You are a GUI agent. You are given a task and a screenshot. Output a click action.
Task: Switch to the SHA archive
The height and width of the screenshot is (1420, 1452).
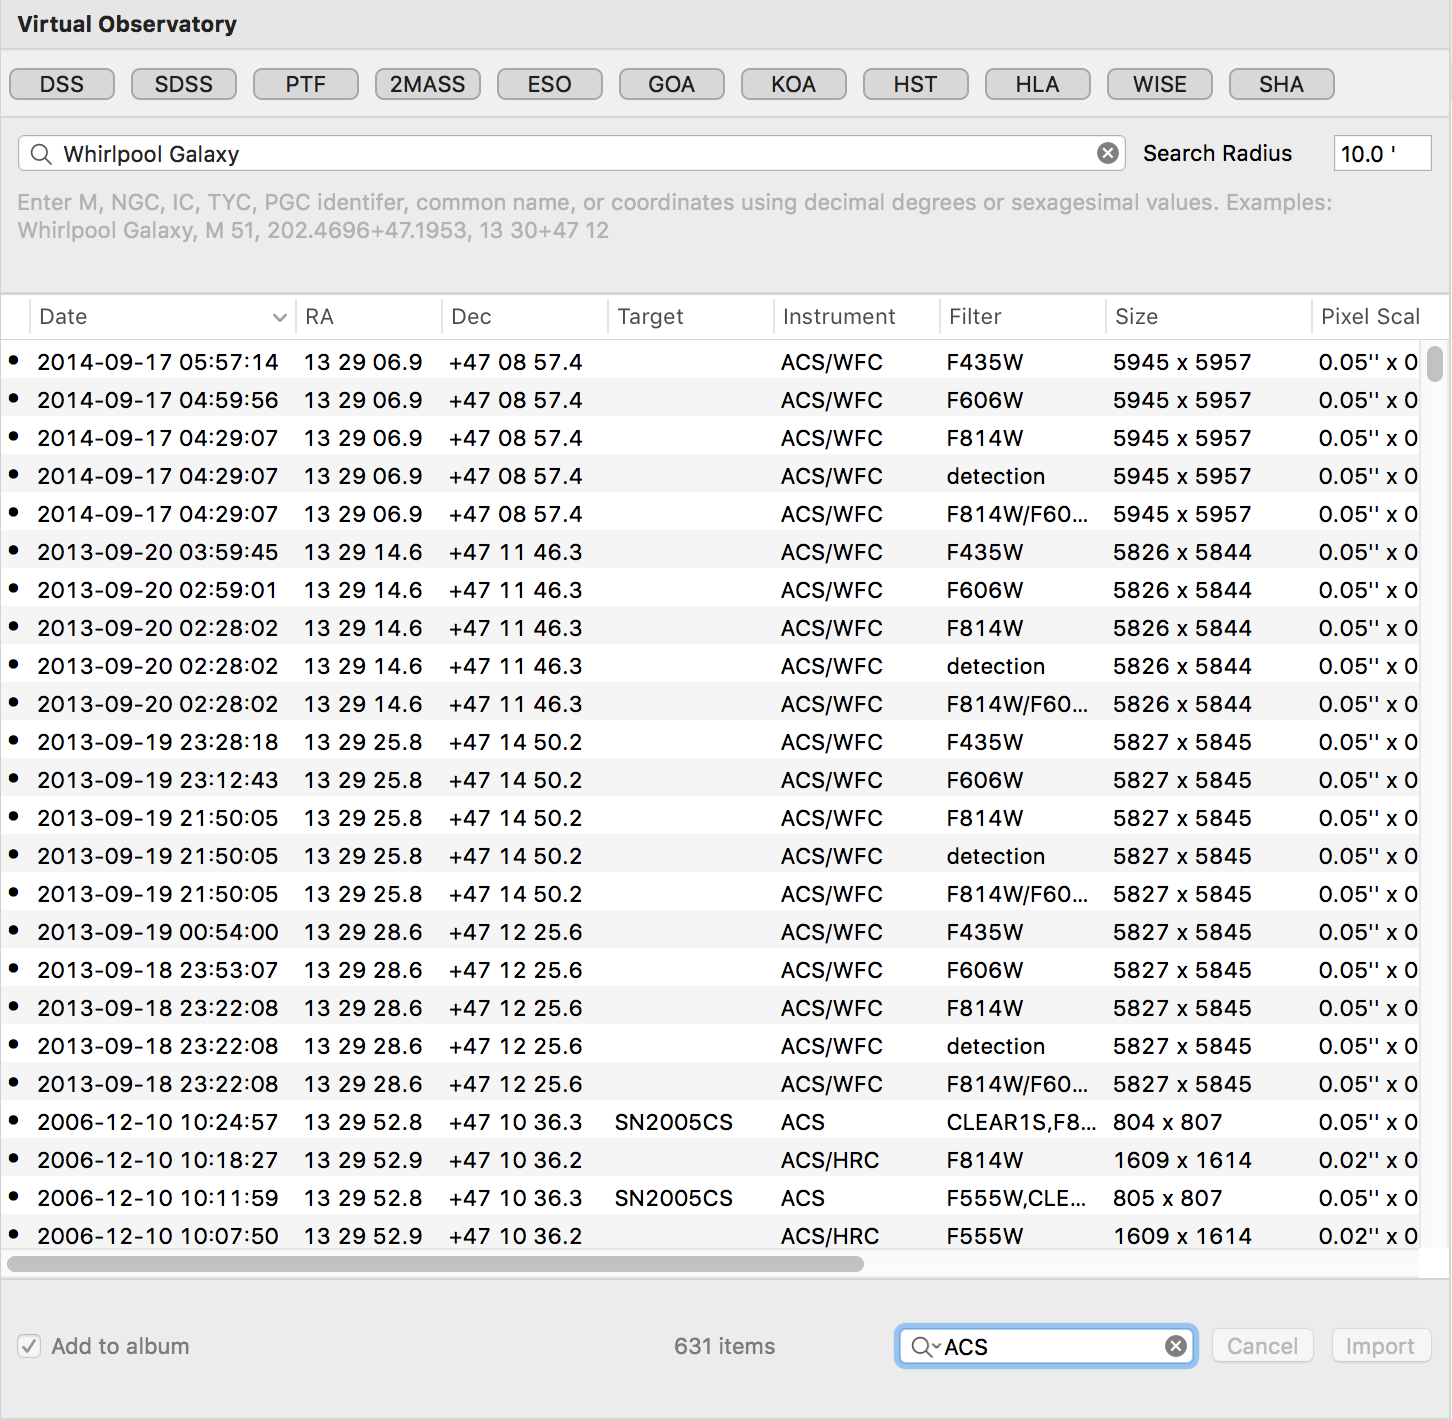point(1282,84)
